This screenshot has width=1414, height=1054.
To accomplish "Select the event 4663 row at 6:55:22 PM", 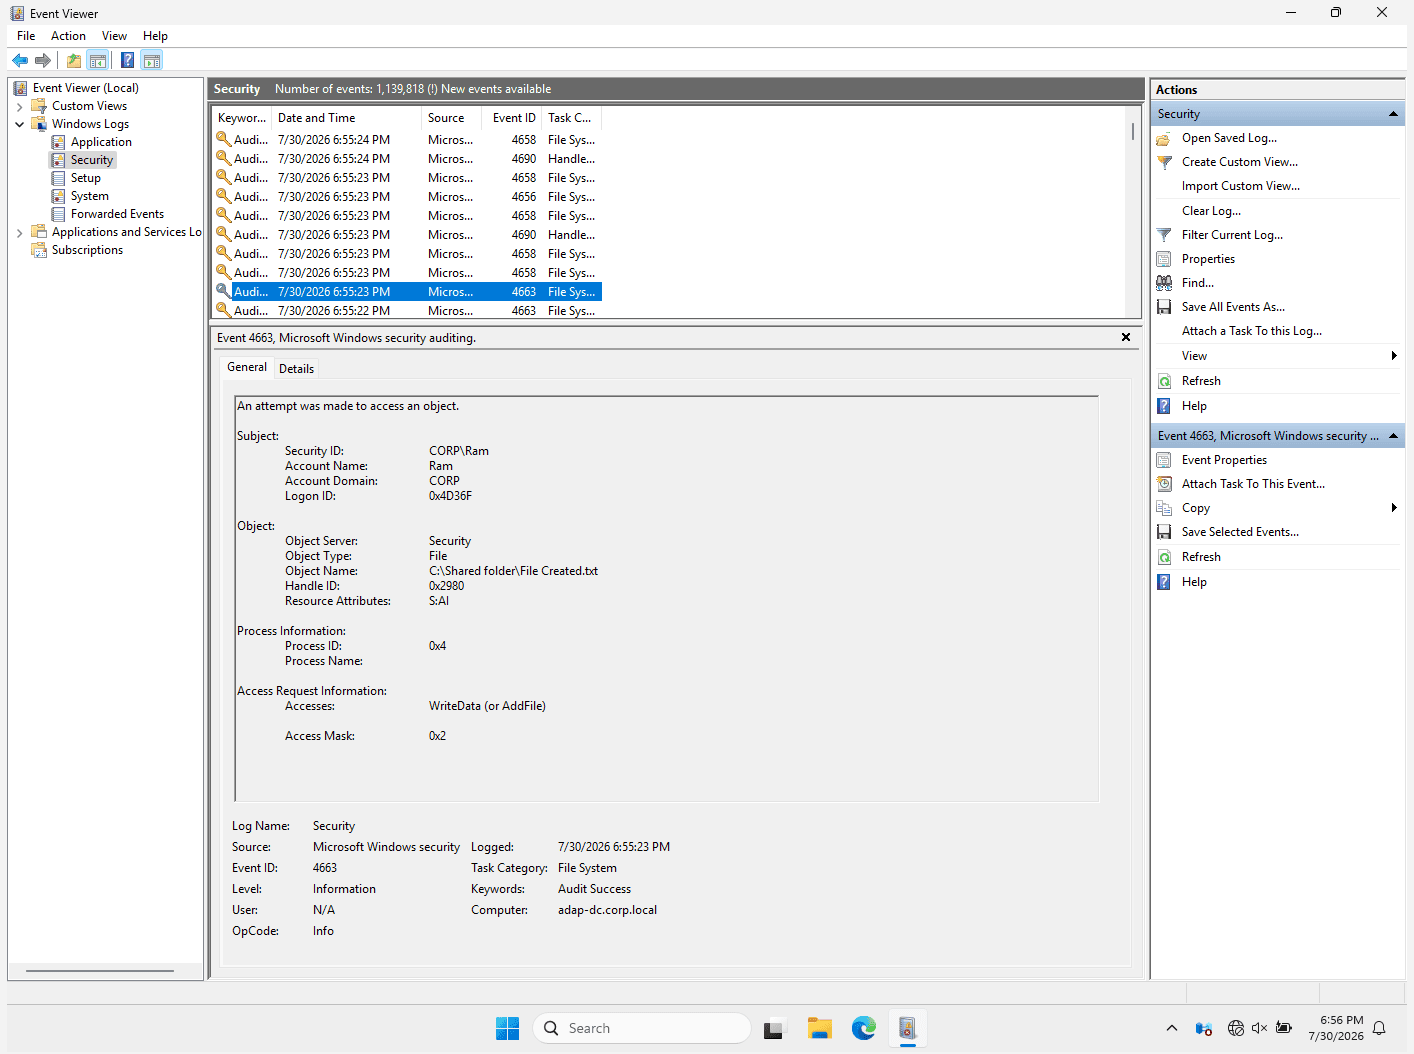I will click(407, 311).
